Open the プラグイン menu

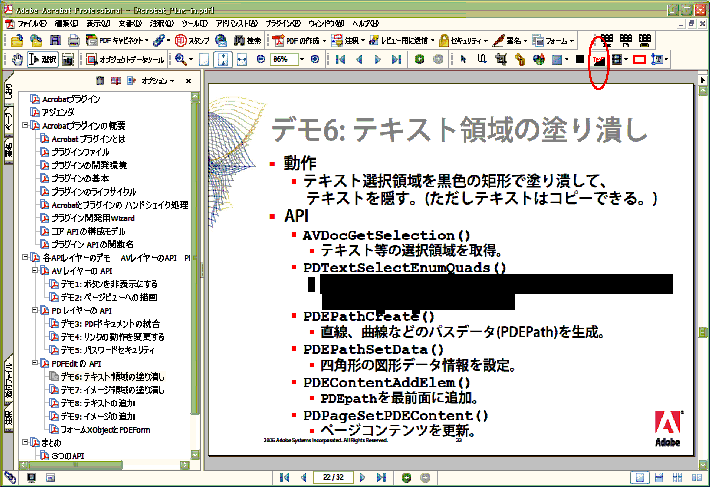pos(283,24)
